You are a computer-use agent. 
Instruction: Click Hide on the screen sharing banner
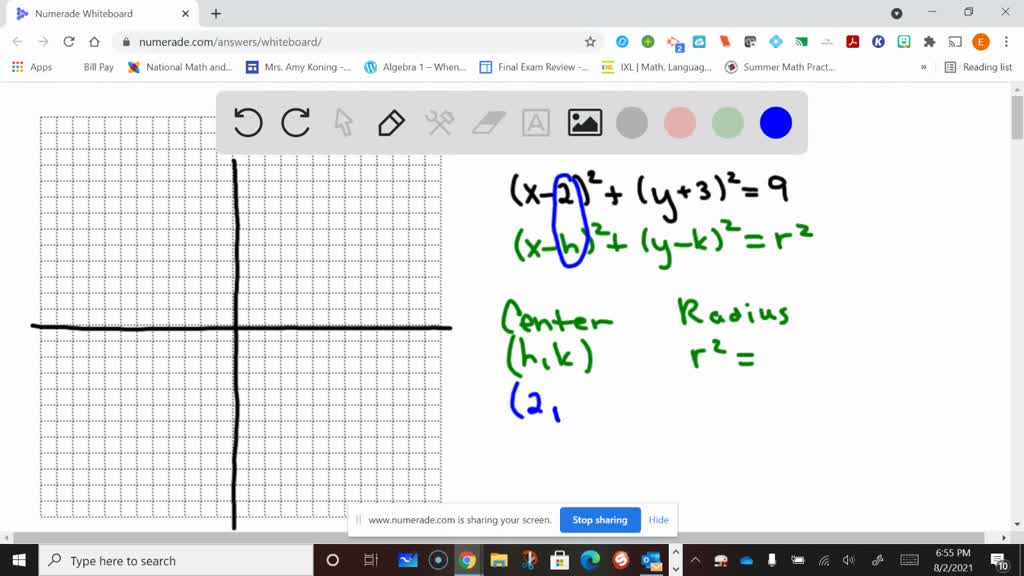click(658, 520)
